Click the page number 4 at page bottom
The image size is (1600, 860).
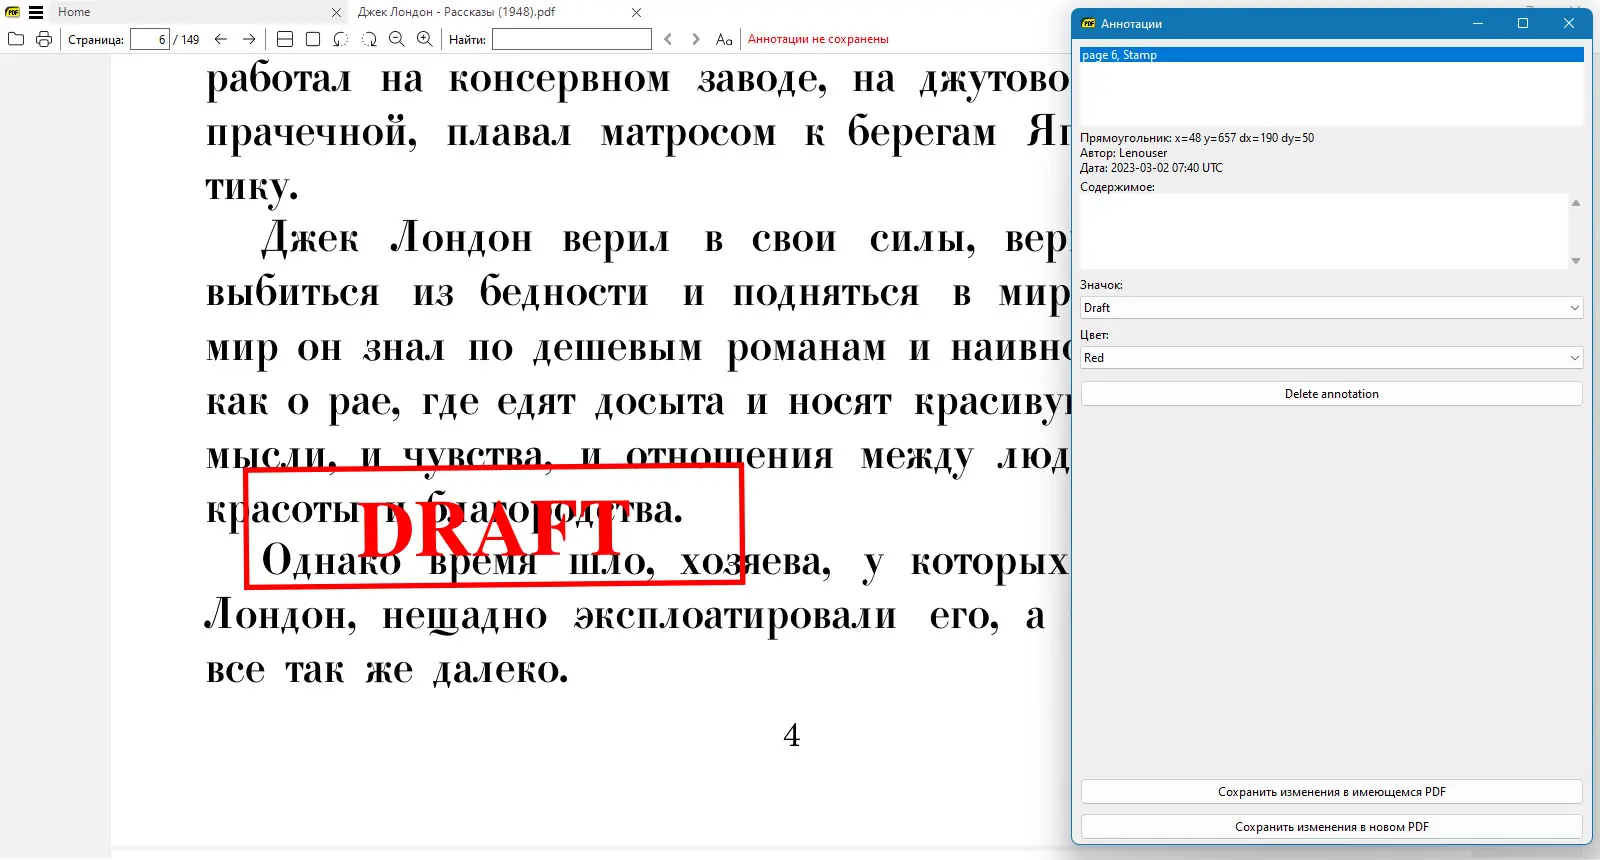pos(792,735)
